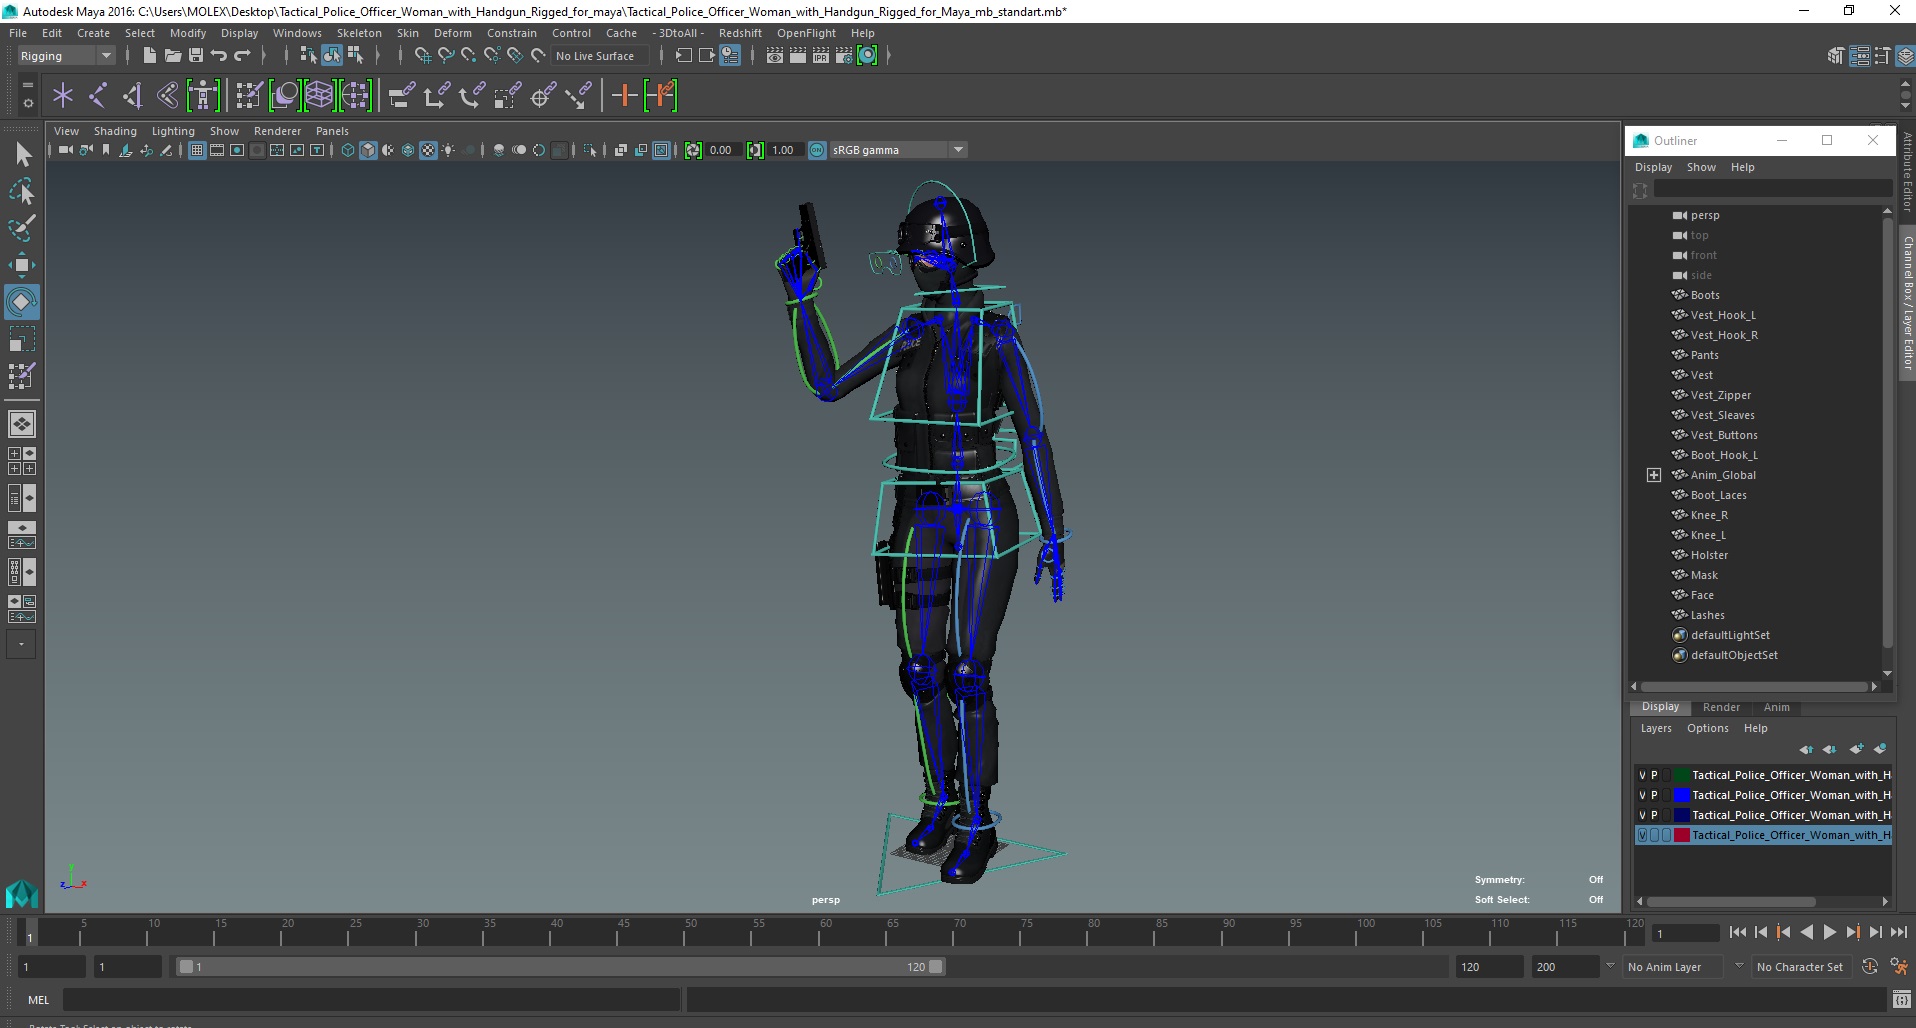Play the animation forwards

coord(1829,932)
